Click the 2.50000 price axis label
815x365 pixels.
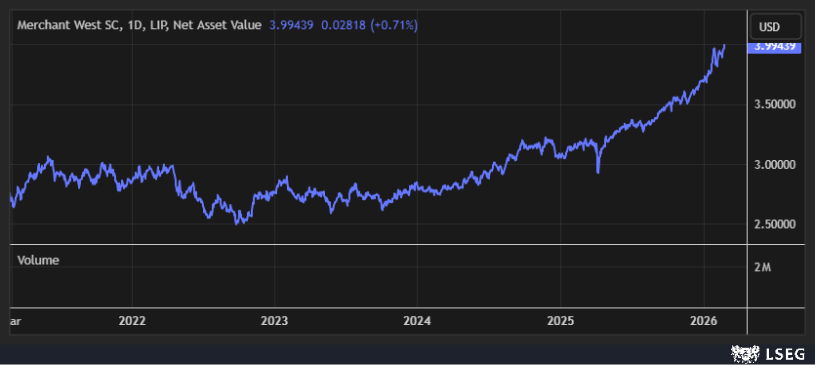(x=774, y=224)
